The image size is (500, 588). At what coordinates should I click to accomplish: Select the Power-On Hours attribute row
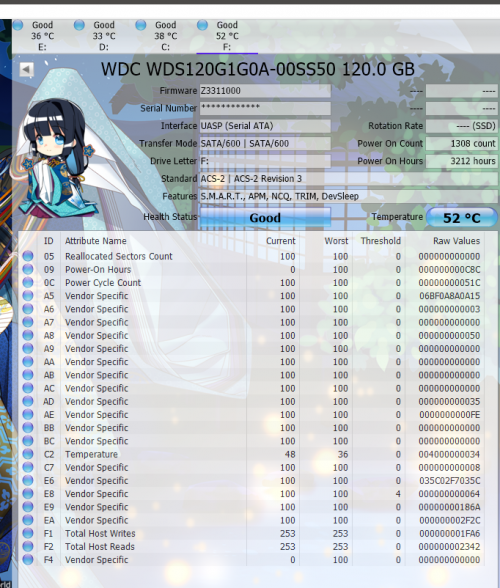tap(251, 270)
